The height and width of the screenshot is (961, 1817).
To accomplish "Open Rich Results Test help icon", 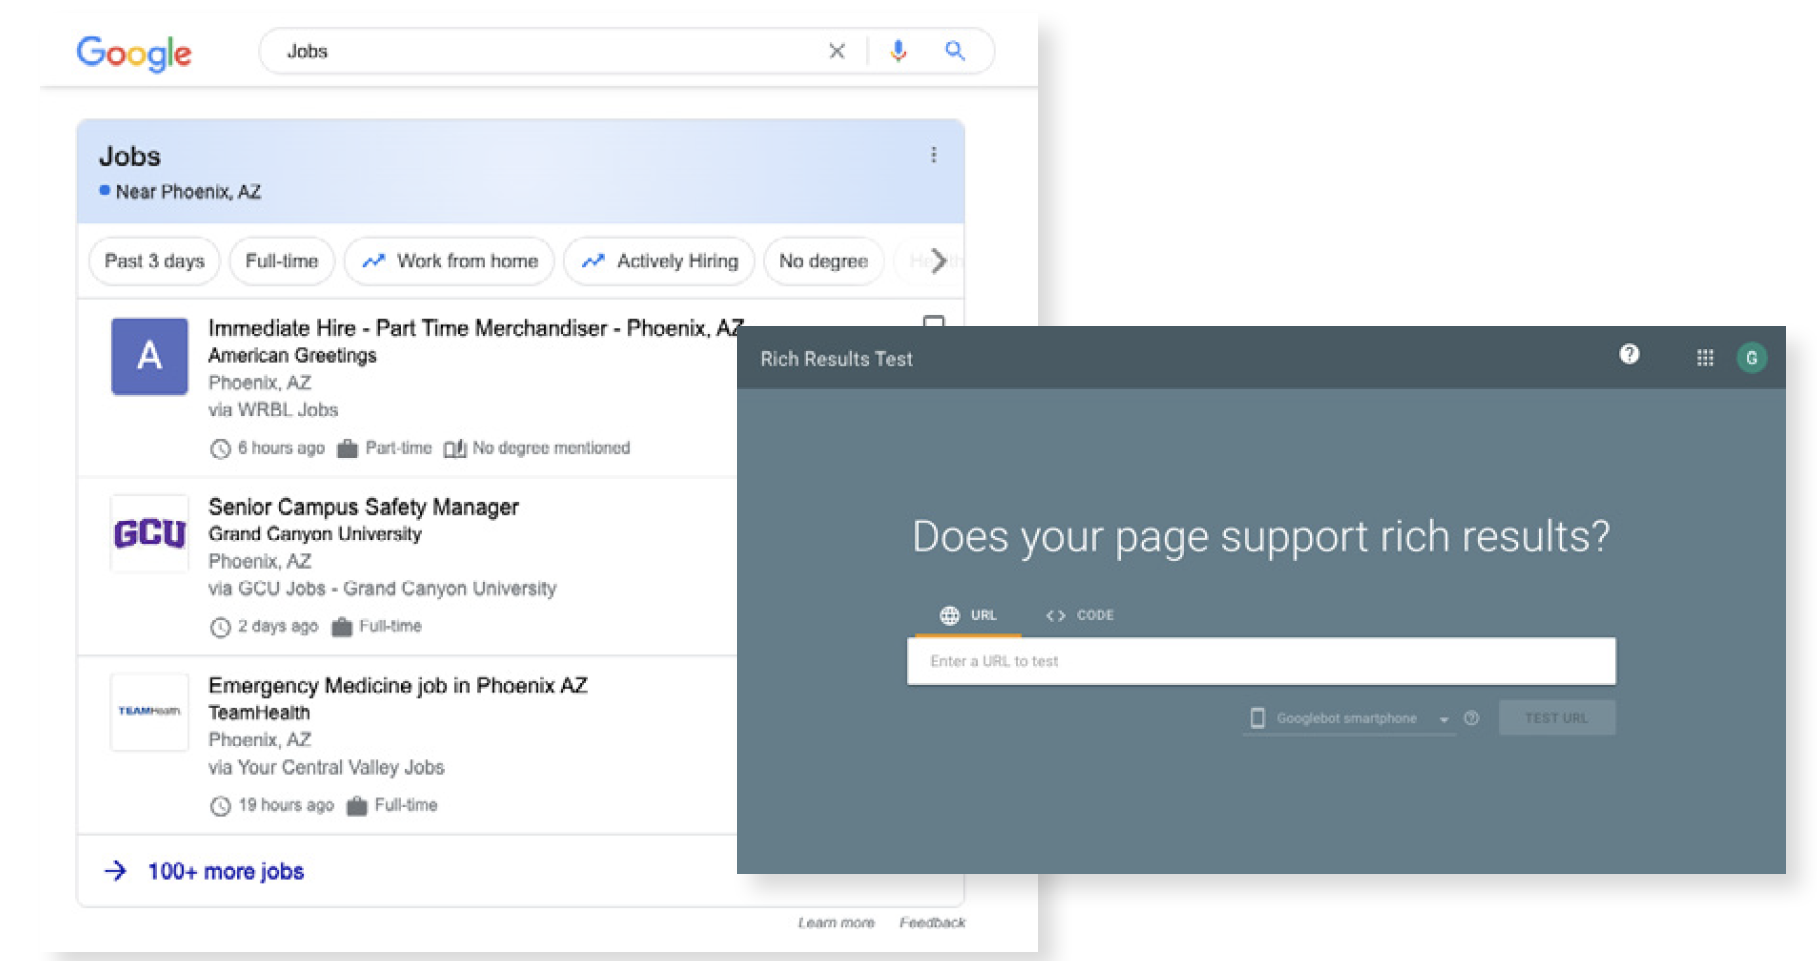I will [1629, 355].
